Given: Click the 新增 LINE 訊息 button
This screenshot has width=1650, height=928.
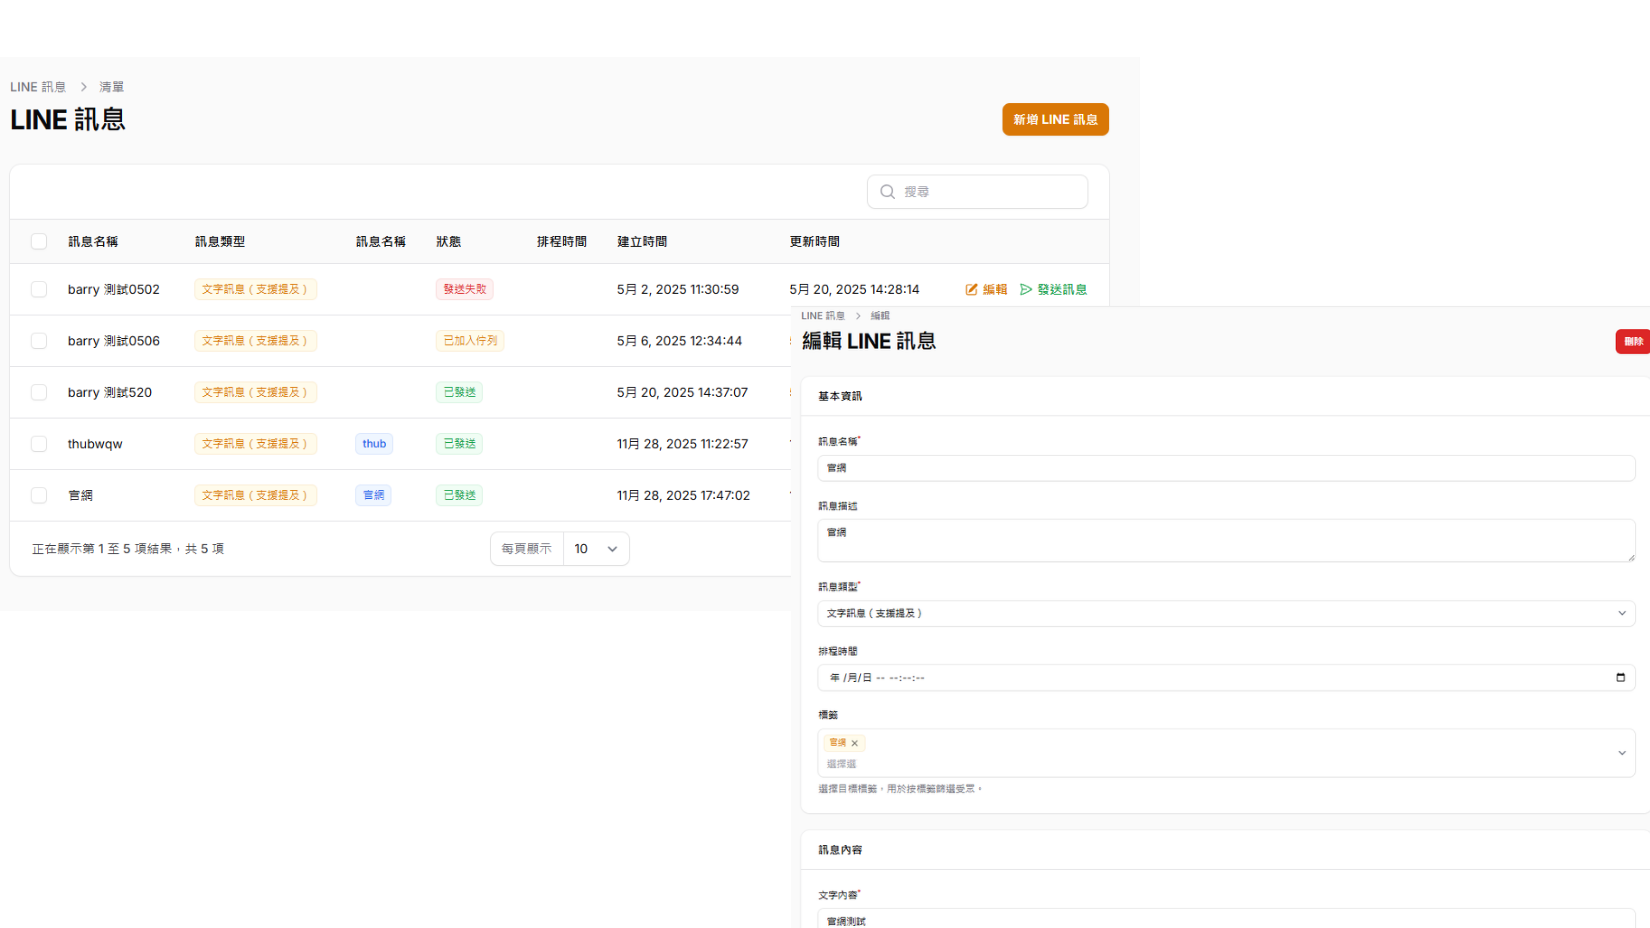Looking at the screenshot, I should (x=1055, y=119).
